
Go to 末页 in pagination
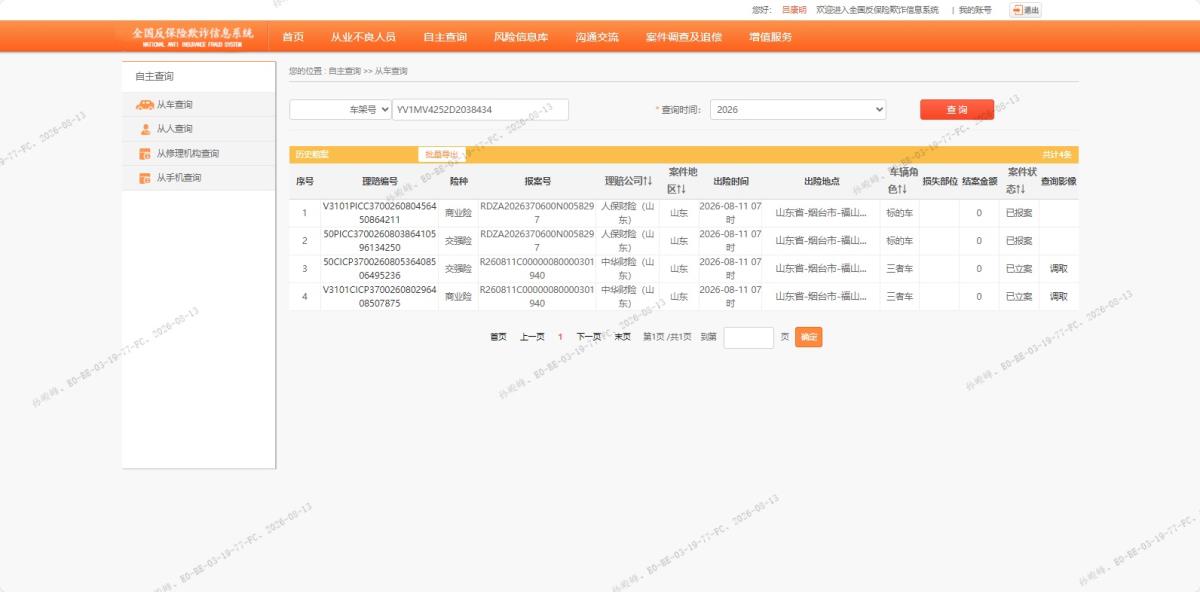pos(622,337)
